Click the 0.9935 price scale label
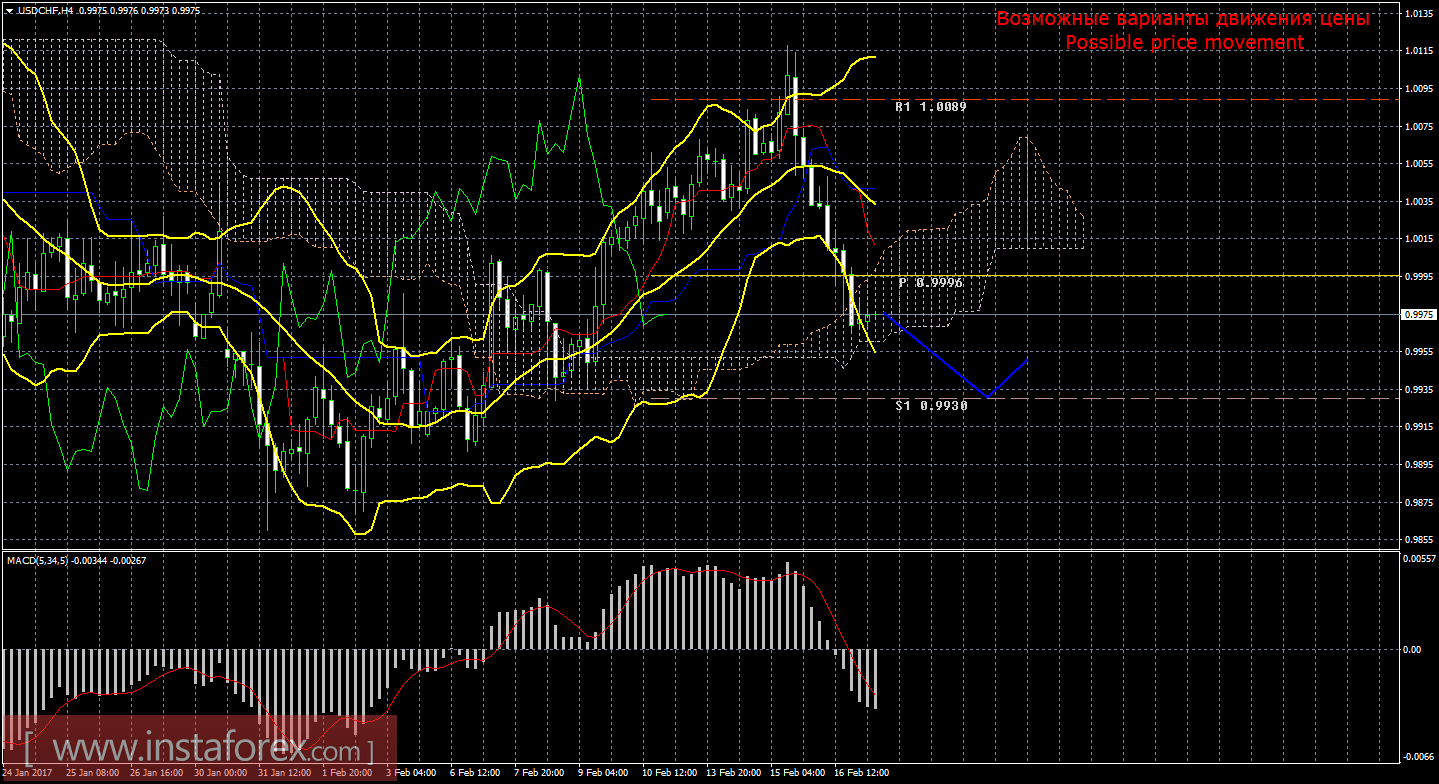This screenshot has width=1439, height=784. (x=1420, y=389)
